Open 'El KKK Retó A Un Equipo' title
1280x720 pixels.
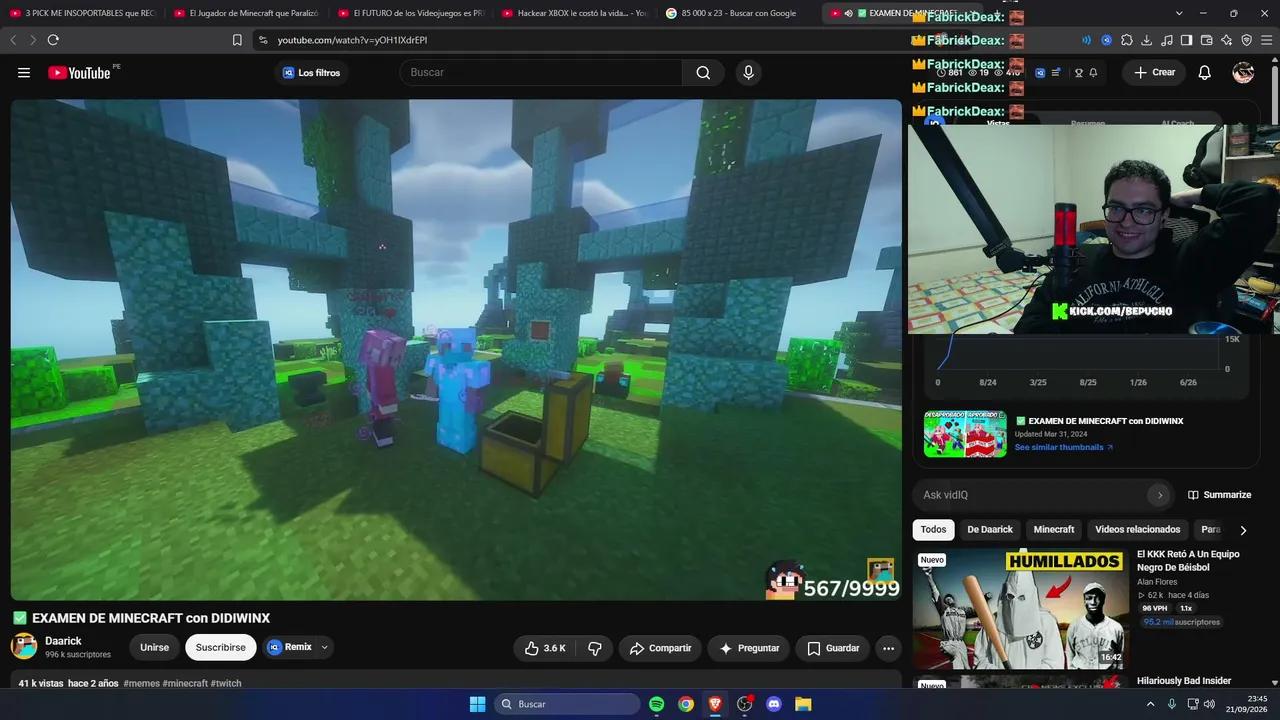(x=1188, y=561)
